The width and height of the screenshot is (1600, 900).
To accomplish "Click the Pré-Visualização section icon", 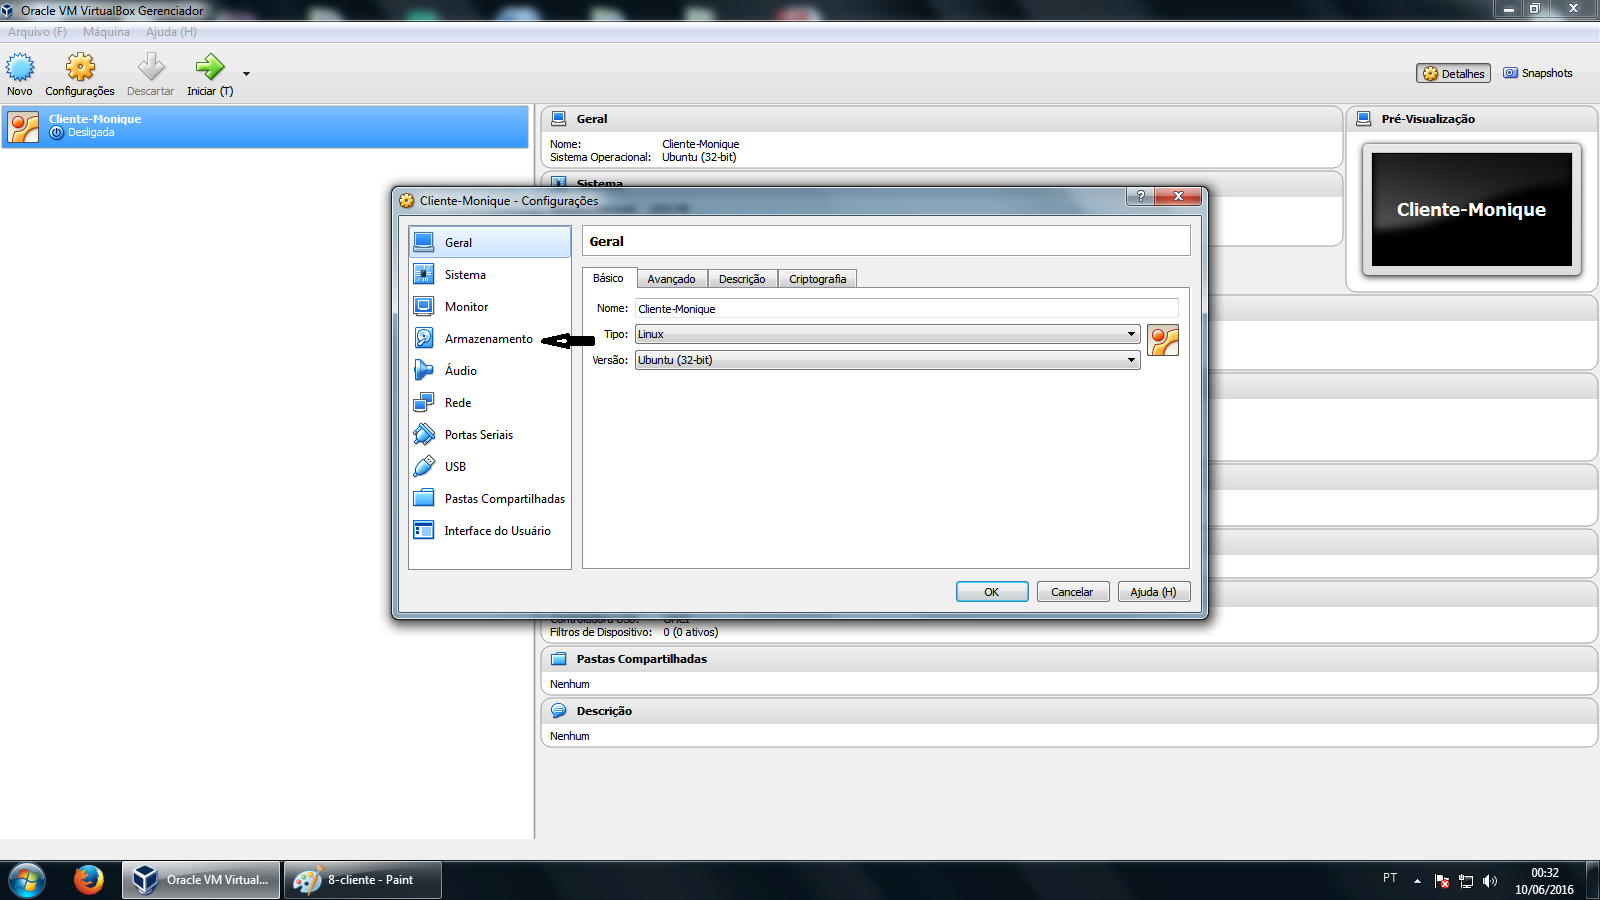I will (1363, 118).
